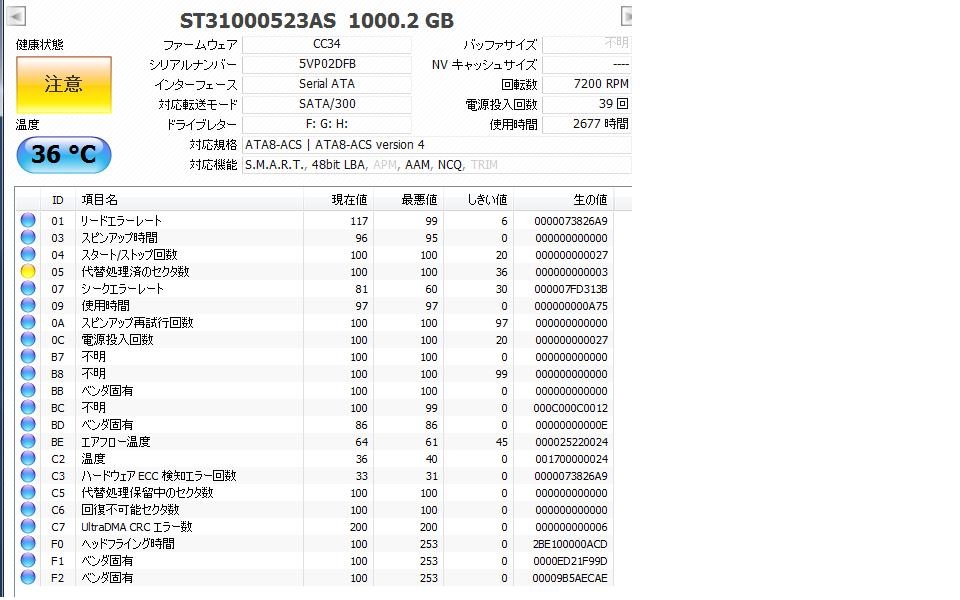Click the blue status icon for ID BD
The image size is (960, 600).
tap(28, 425)
